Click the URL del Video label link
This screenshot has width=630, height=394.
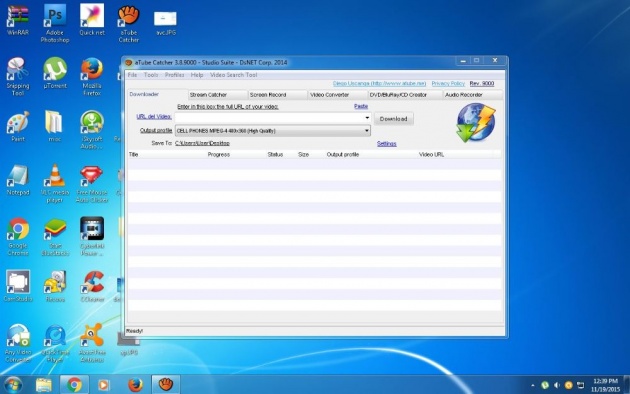[154, 117]
